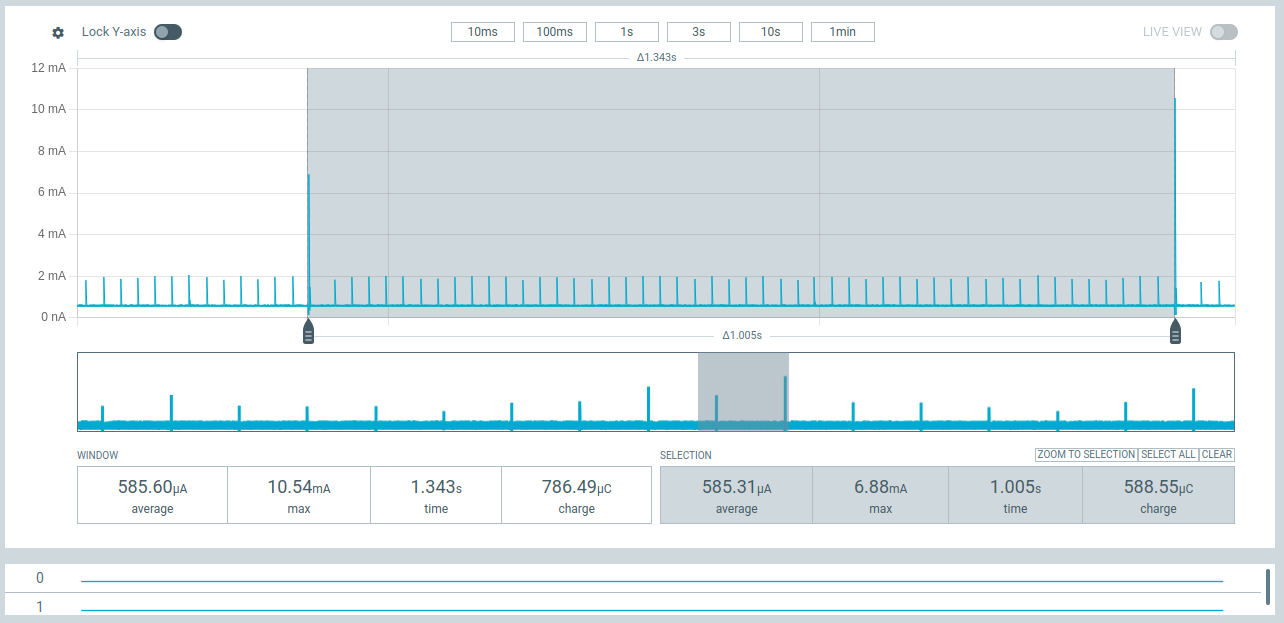Set time window to 100ms
Image resolution: width=1284 pixels, height=623 pixels.
point(554,32)
